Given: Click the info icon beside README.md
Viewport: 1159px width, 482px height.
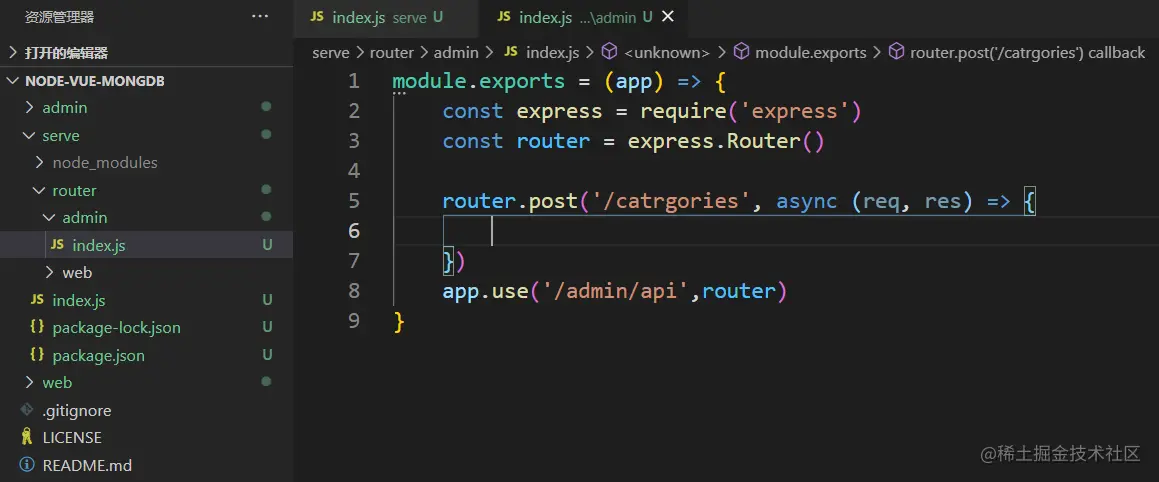Looking at the screenshot, I should pos(27,465).
